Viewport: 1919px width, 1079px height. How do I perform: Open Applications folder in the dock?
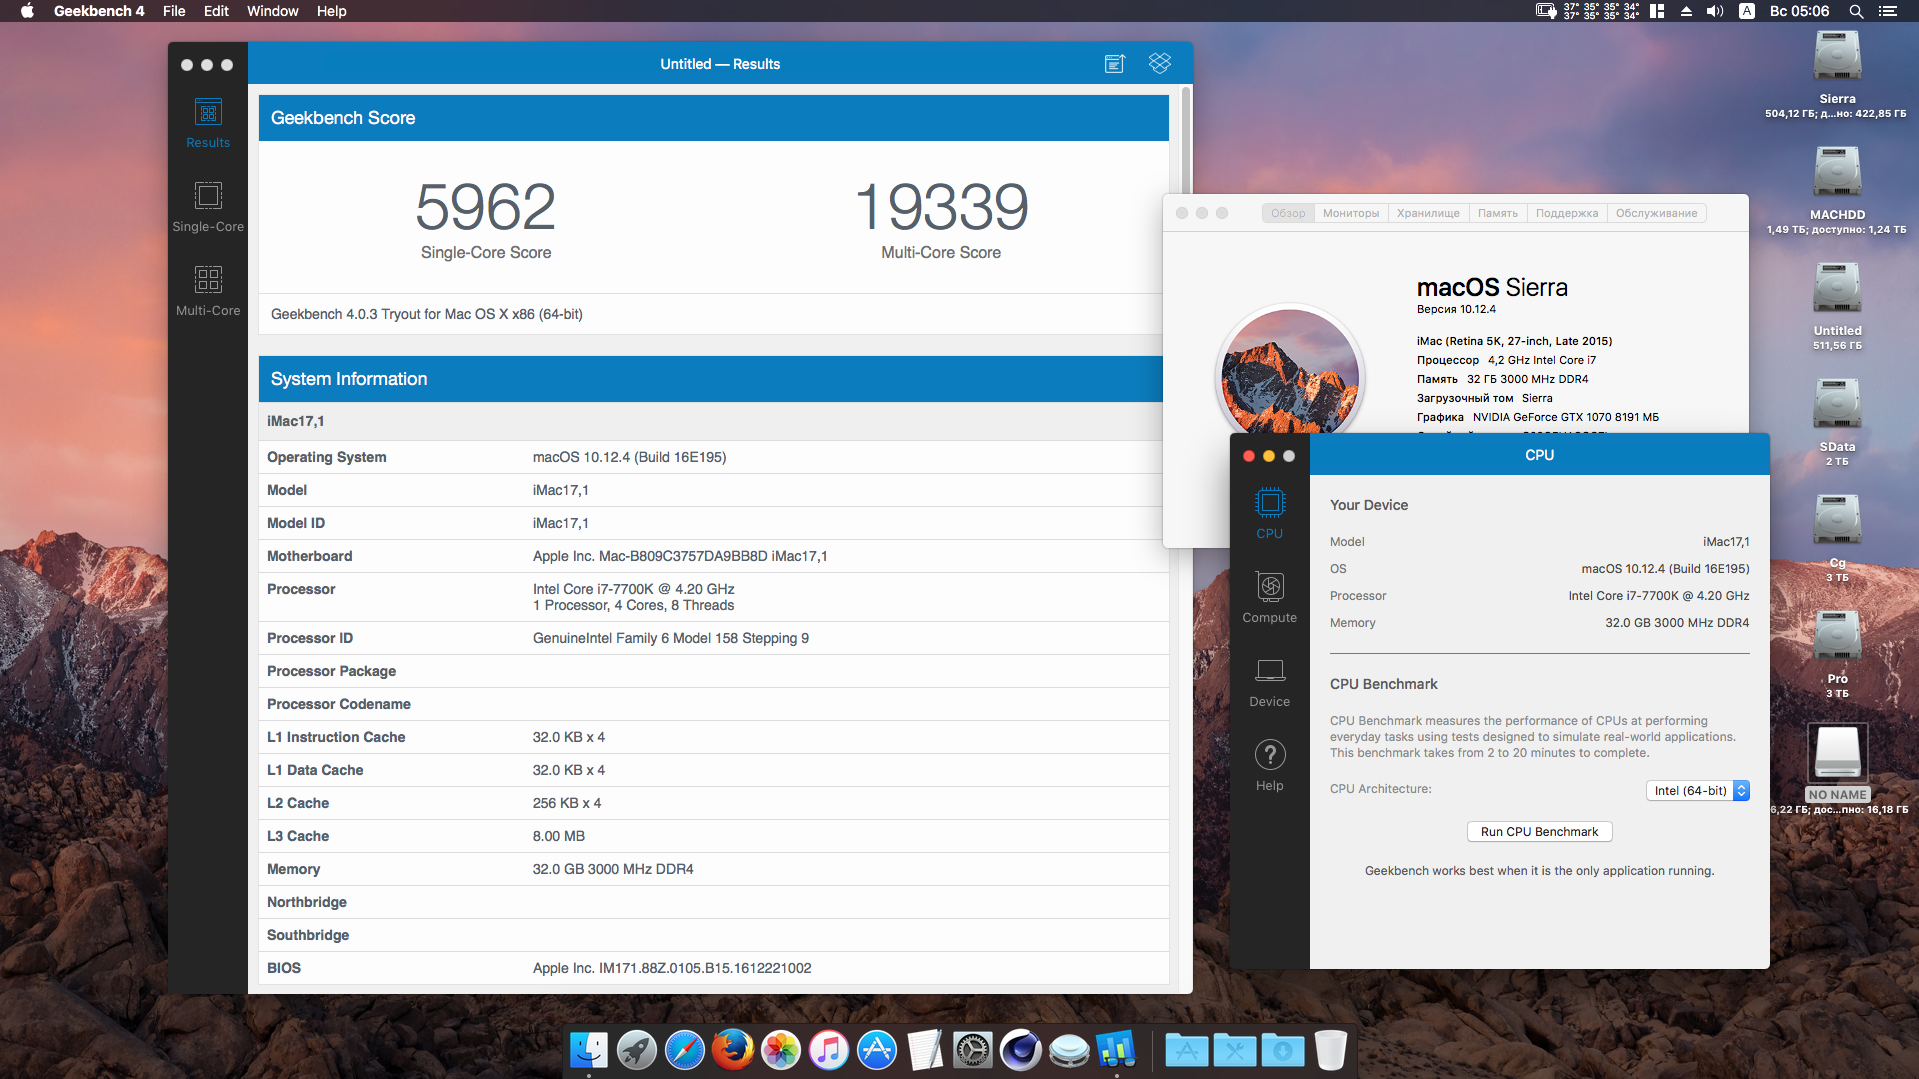point(1187,1050)
